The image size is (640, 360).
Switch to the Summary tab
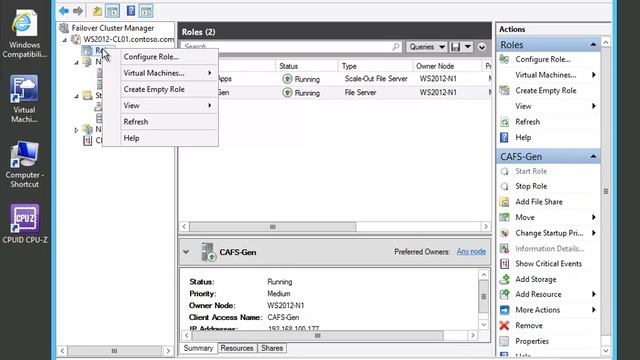[x=198, y=348]
